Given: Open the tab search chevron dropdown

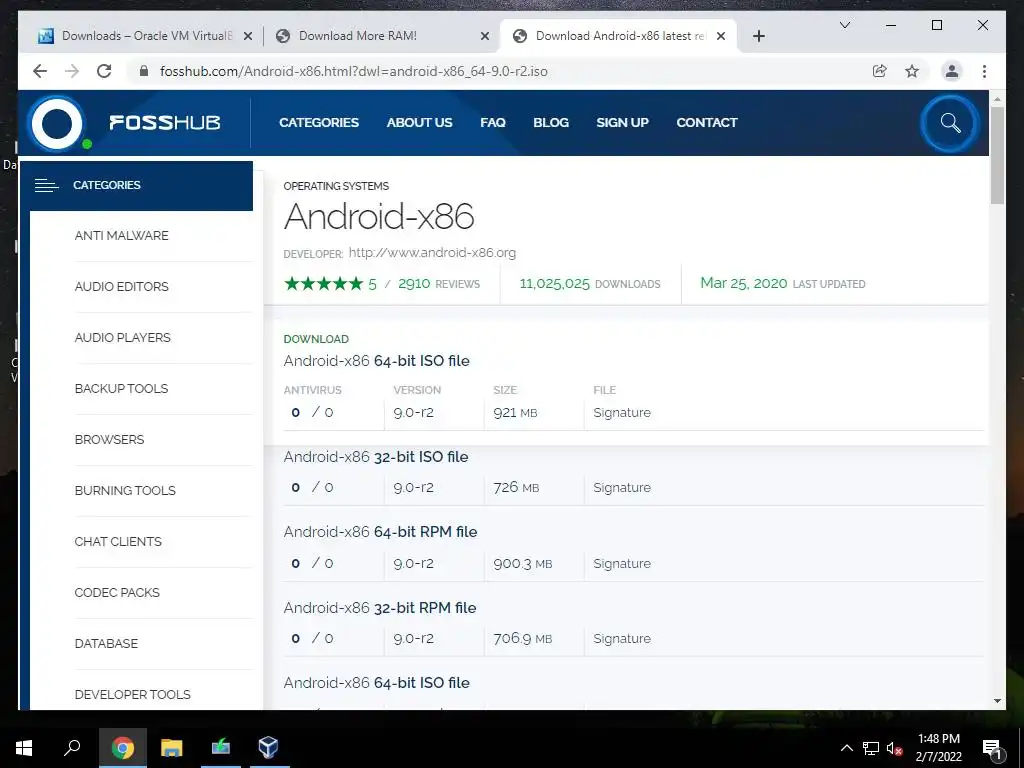Looking at the screenshot, I should (x=844, y=25).
